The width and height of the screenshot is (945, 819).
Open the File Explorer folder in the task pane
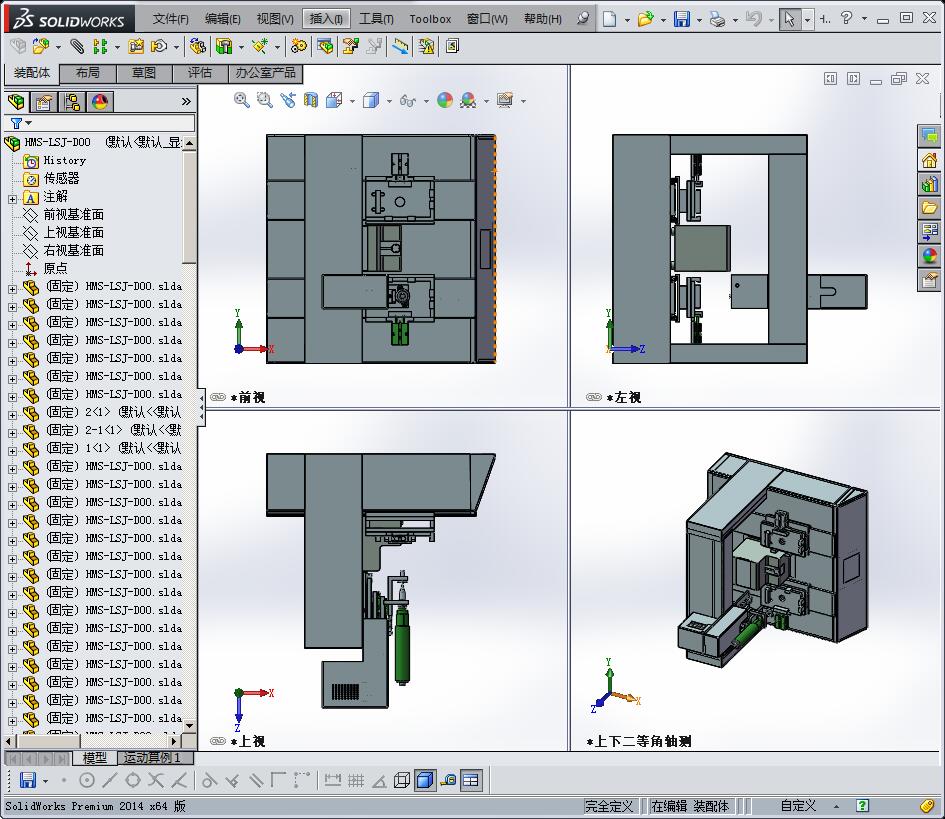coord(930,208)
